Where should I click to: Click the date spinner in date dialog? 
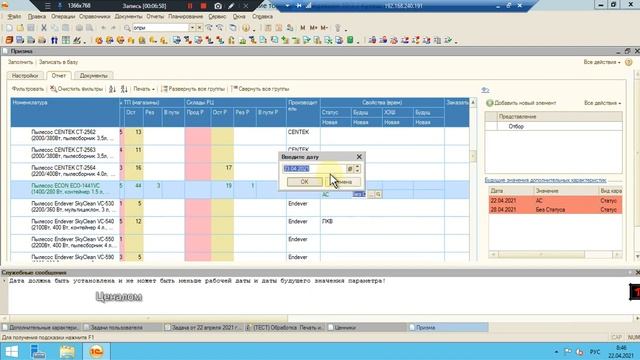click(x=358, y=169)
